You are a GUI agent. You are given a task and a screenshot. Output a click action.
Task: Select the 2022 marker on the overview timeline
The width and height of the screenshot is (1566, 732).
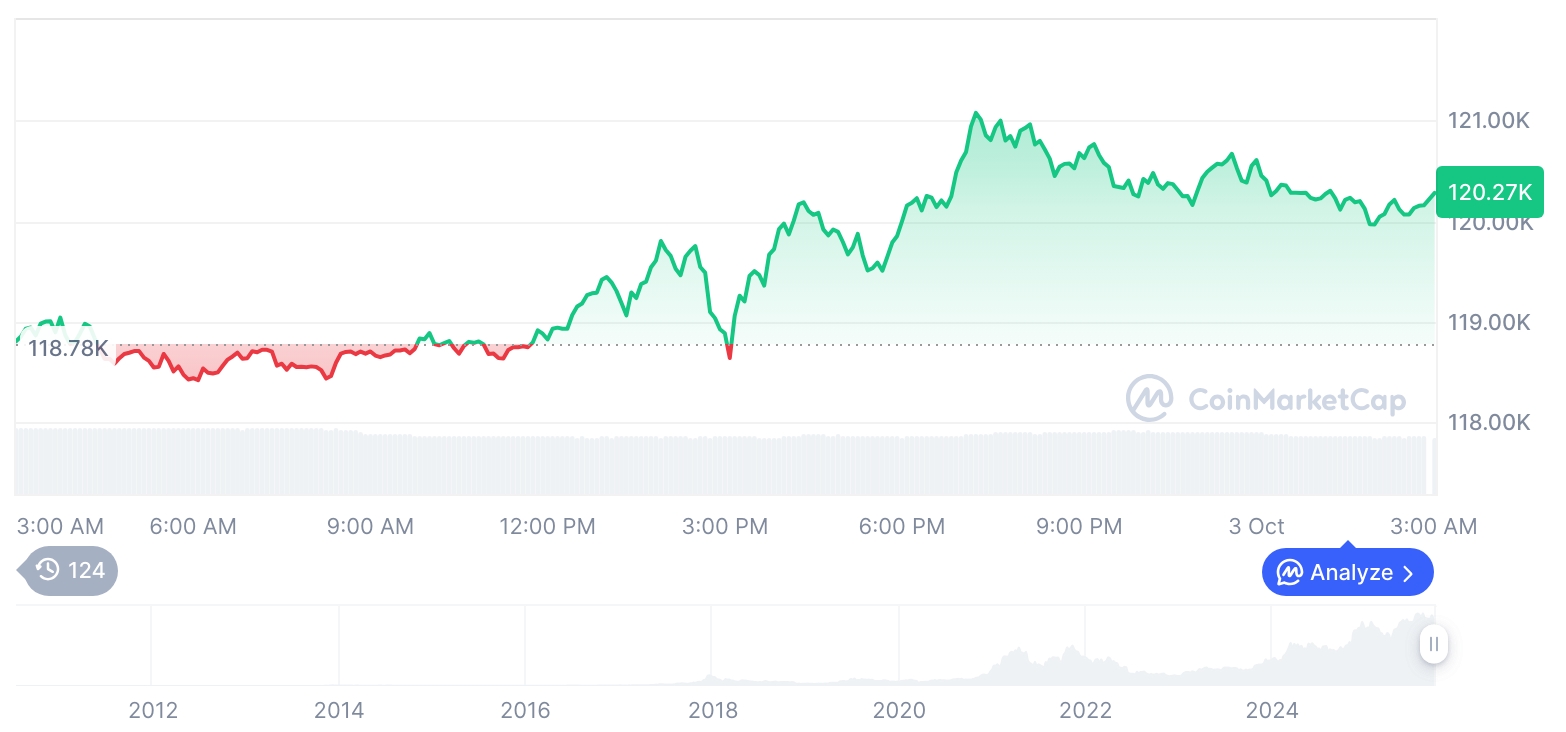(x=1085, y=710)
